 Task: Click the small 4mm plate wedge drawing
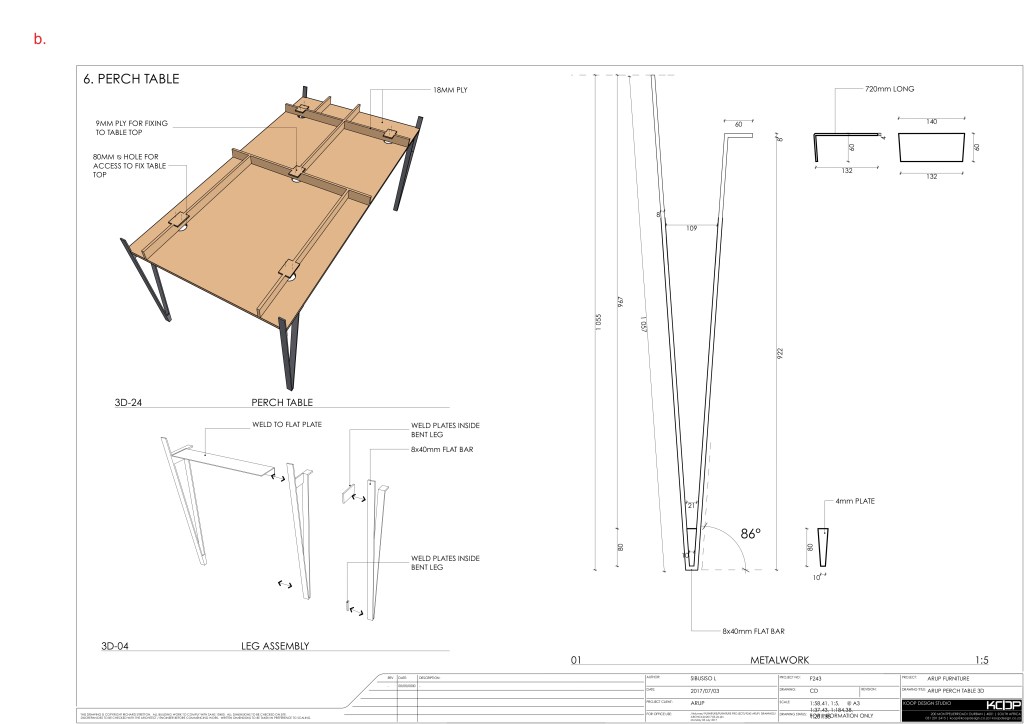(823, 548)
